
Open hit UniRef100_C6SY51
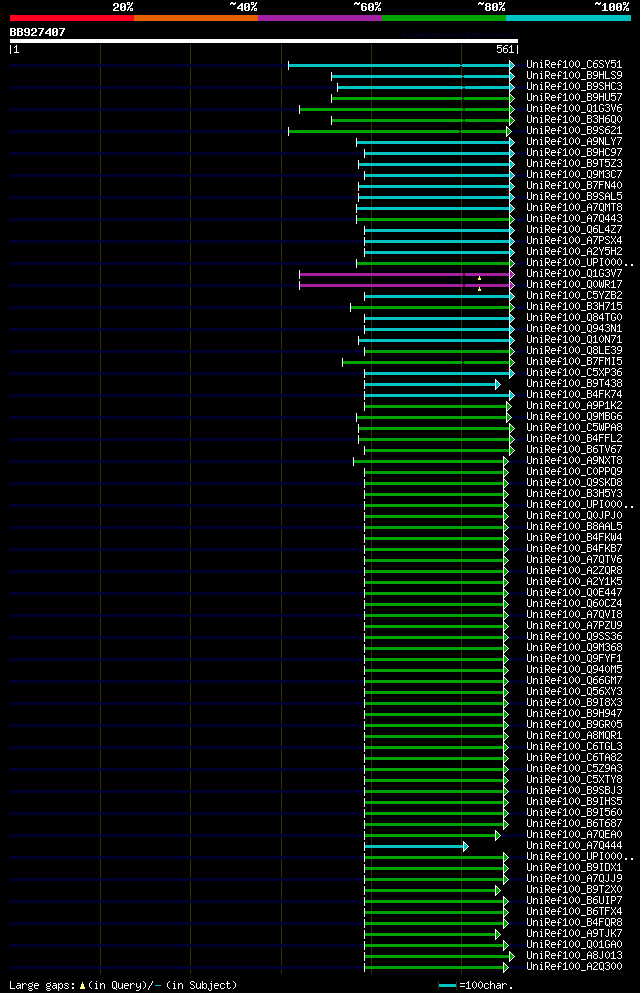point(574,65)
